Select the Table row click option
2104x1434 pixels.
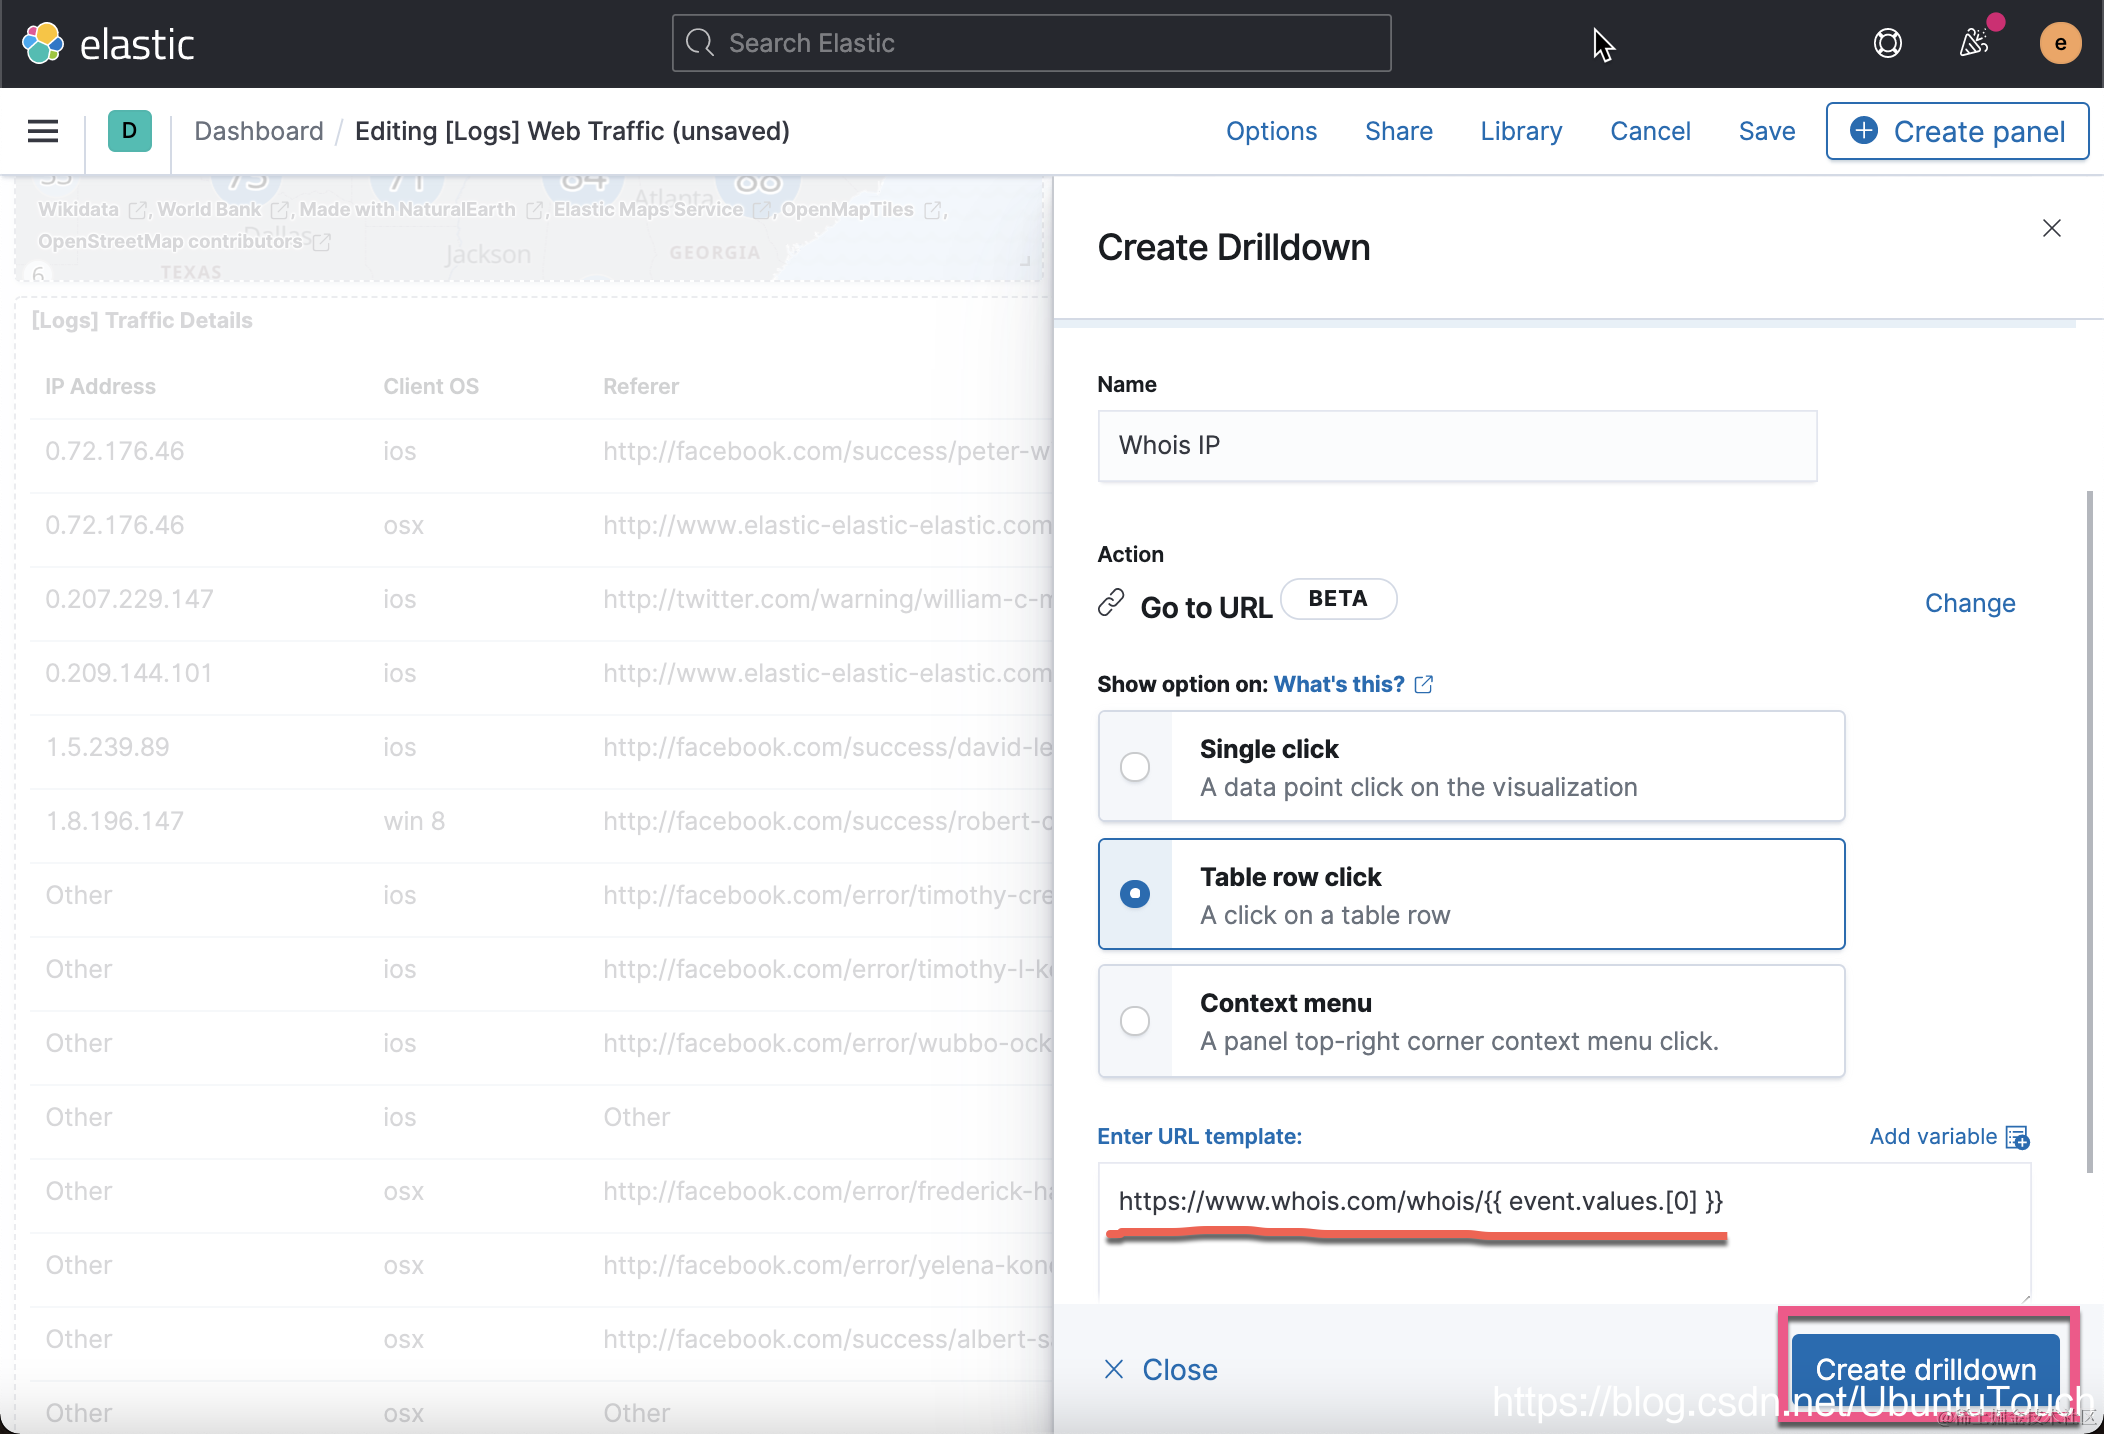click(x=1135, y=893)
